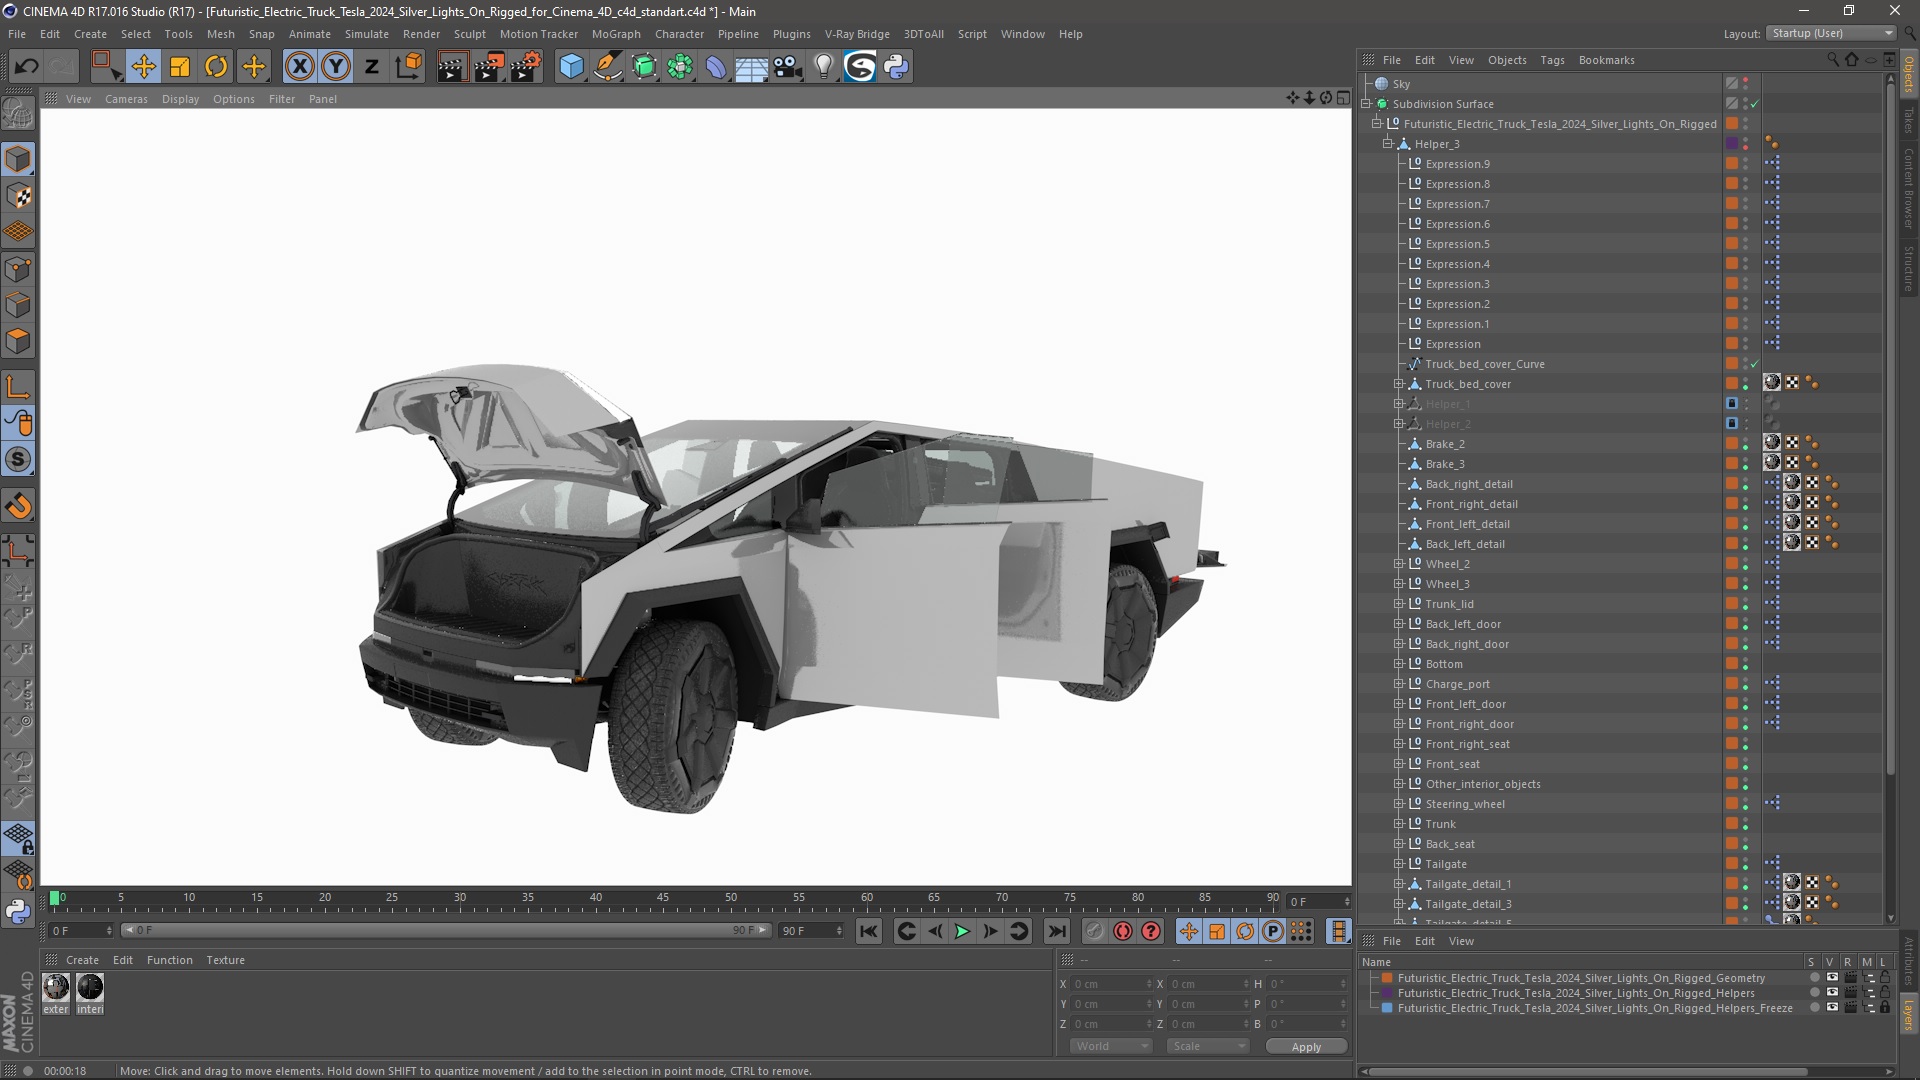Open the deformer objects icon
The width and height of the screenshot is (1920, 1080).
[716, 66]
